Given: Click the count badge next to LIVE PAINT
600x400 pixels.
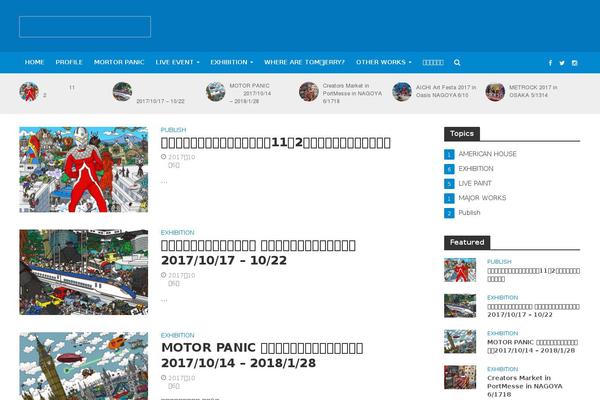Looking at the screenshot, I should point(449,184).
